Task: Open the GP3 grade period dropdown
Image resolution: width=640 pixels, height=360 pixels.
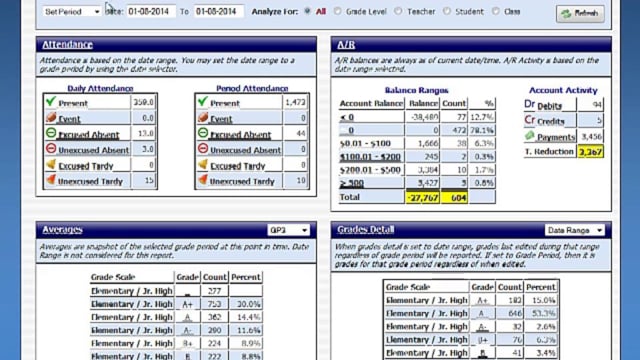Action: [x=288, y=230]
